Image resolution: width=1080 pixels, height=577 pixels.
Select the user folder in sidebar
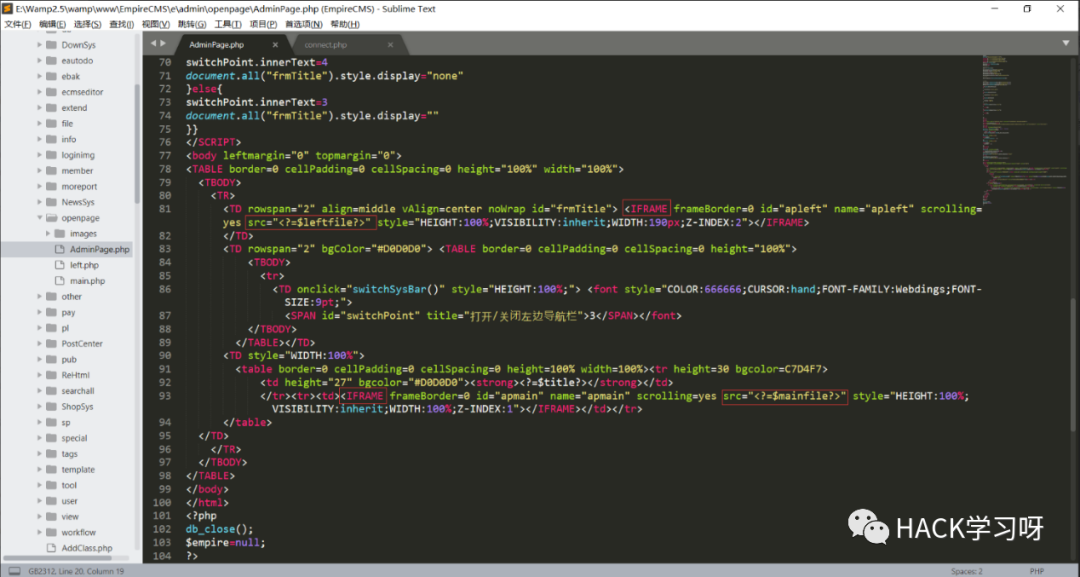pyautogui.click(x=70, y=501)
